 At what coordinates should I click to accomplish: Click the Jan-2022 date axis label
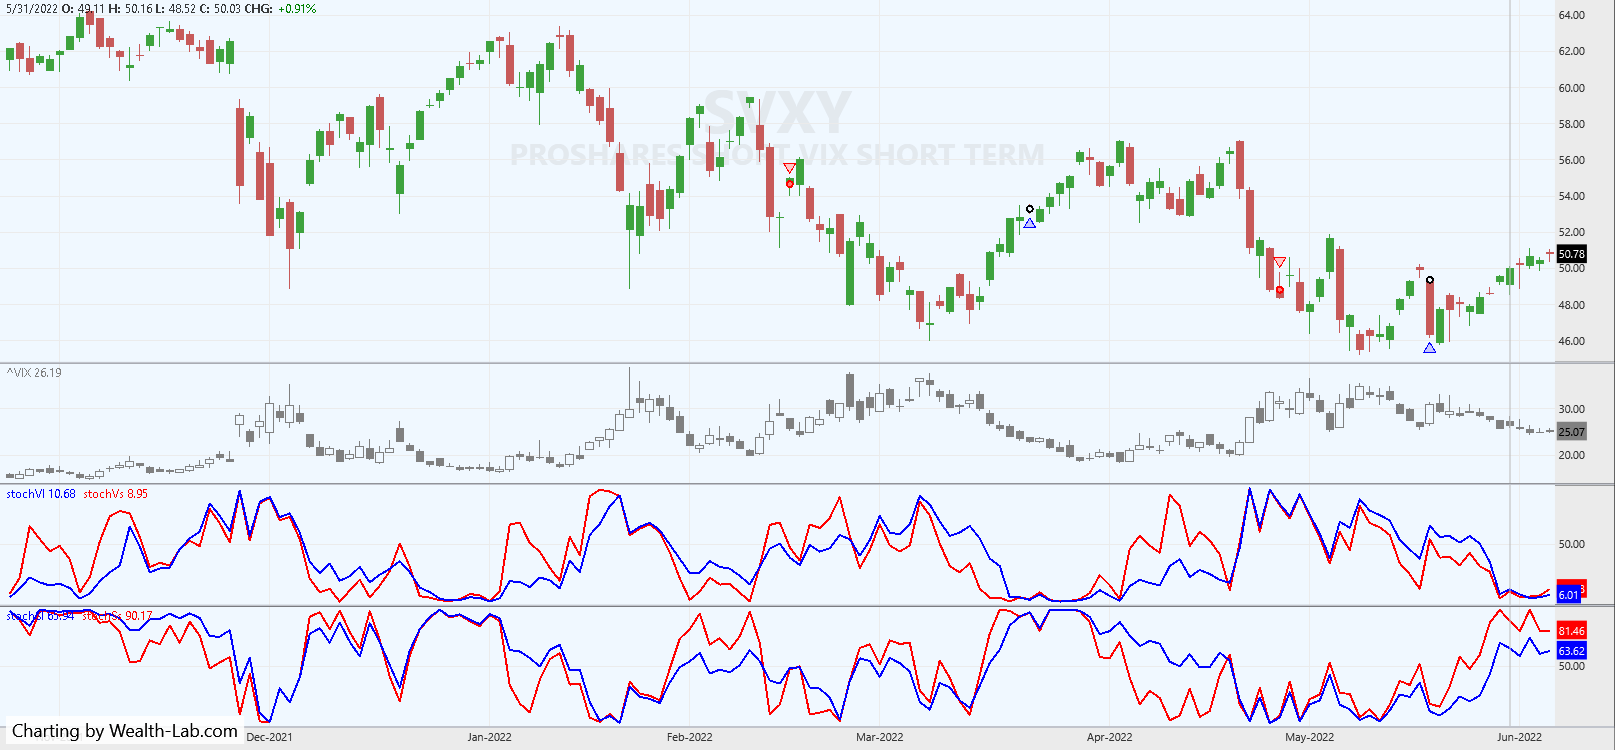pyautogui.click(x=490, y=737)
